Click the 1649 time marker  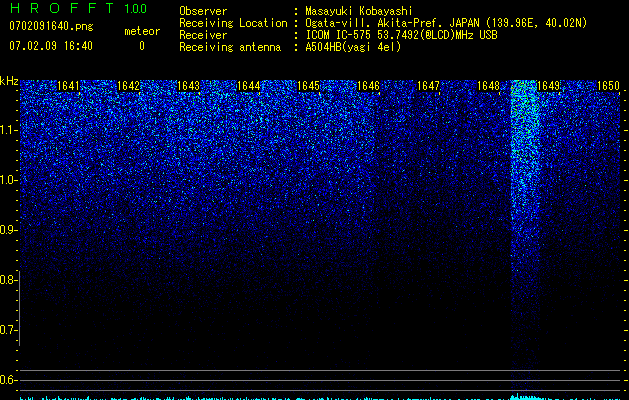coord(548,86)
